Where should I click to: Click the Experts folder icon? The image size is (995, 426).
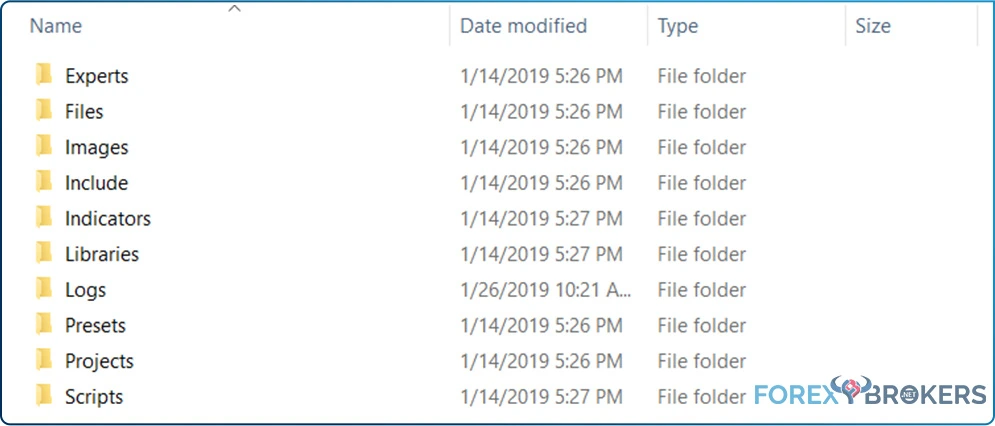(44, 76)
